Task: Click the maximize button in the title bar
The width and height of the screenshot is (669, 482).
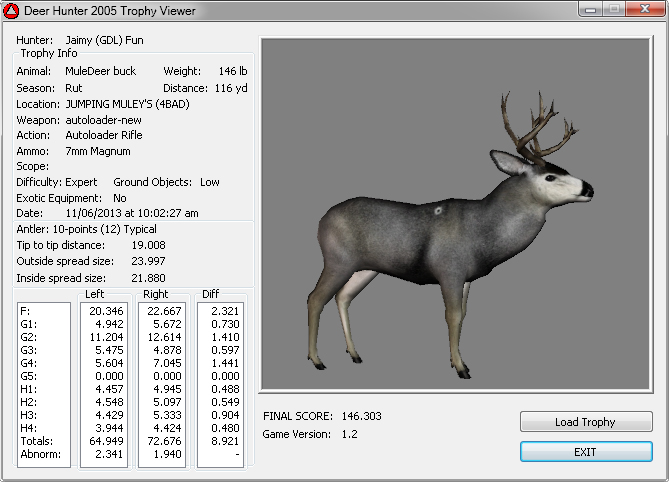Action: click(x=615, y=9)
